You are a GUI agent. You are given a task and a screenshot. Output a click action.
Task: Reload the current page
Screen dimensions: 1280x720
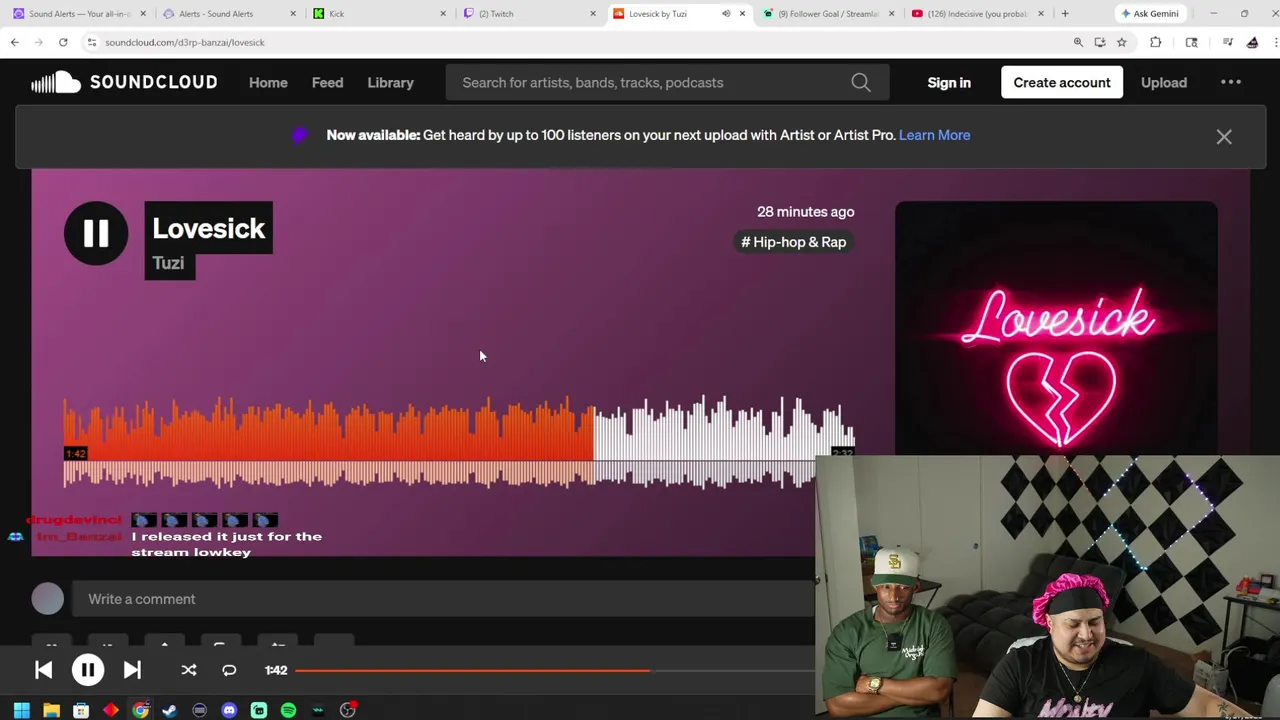pyautogui.click(x=62, y=42)
